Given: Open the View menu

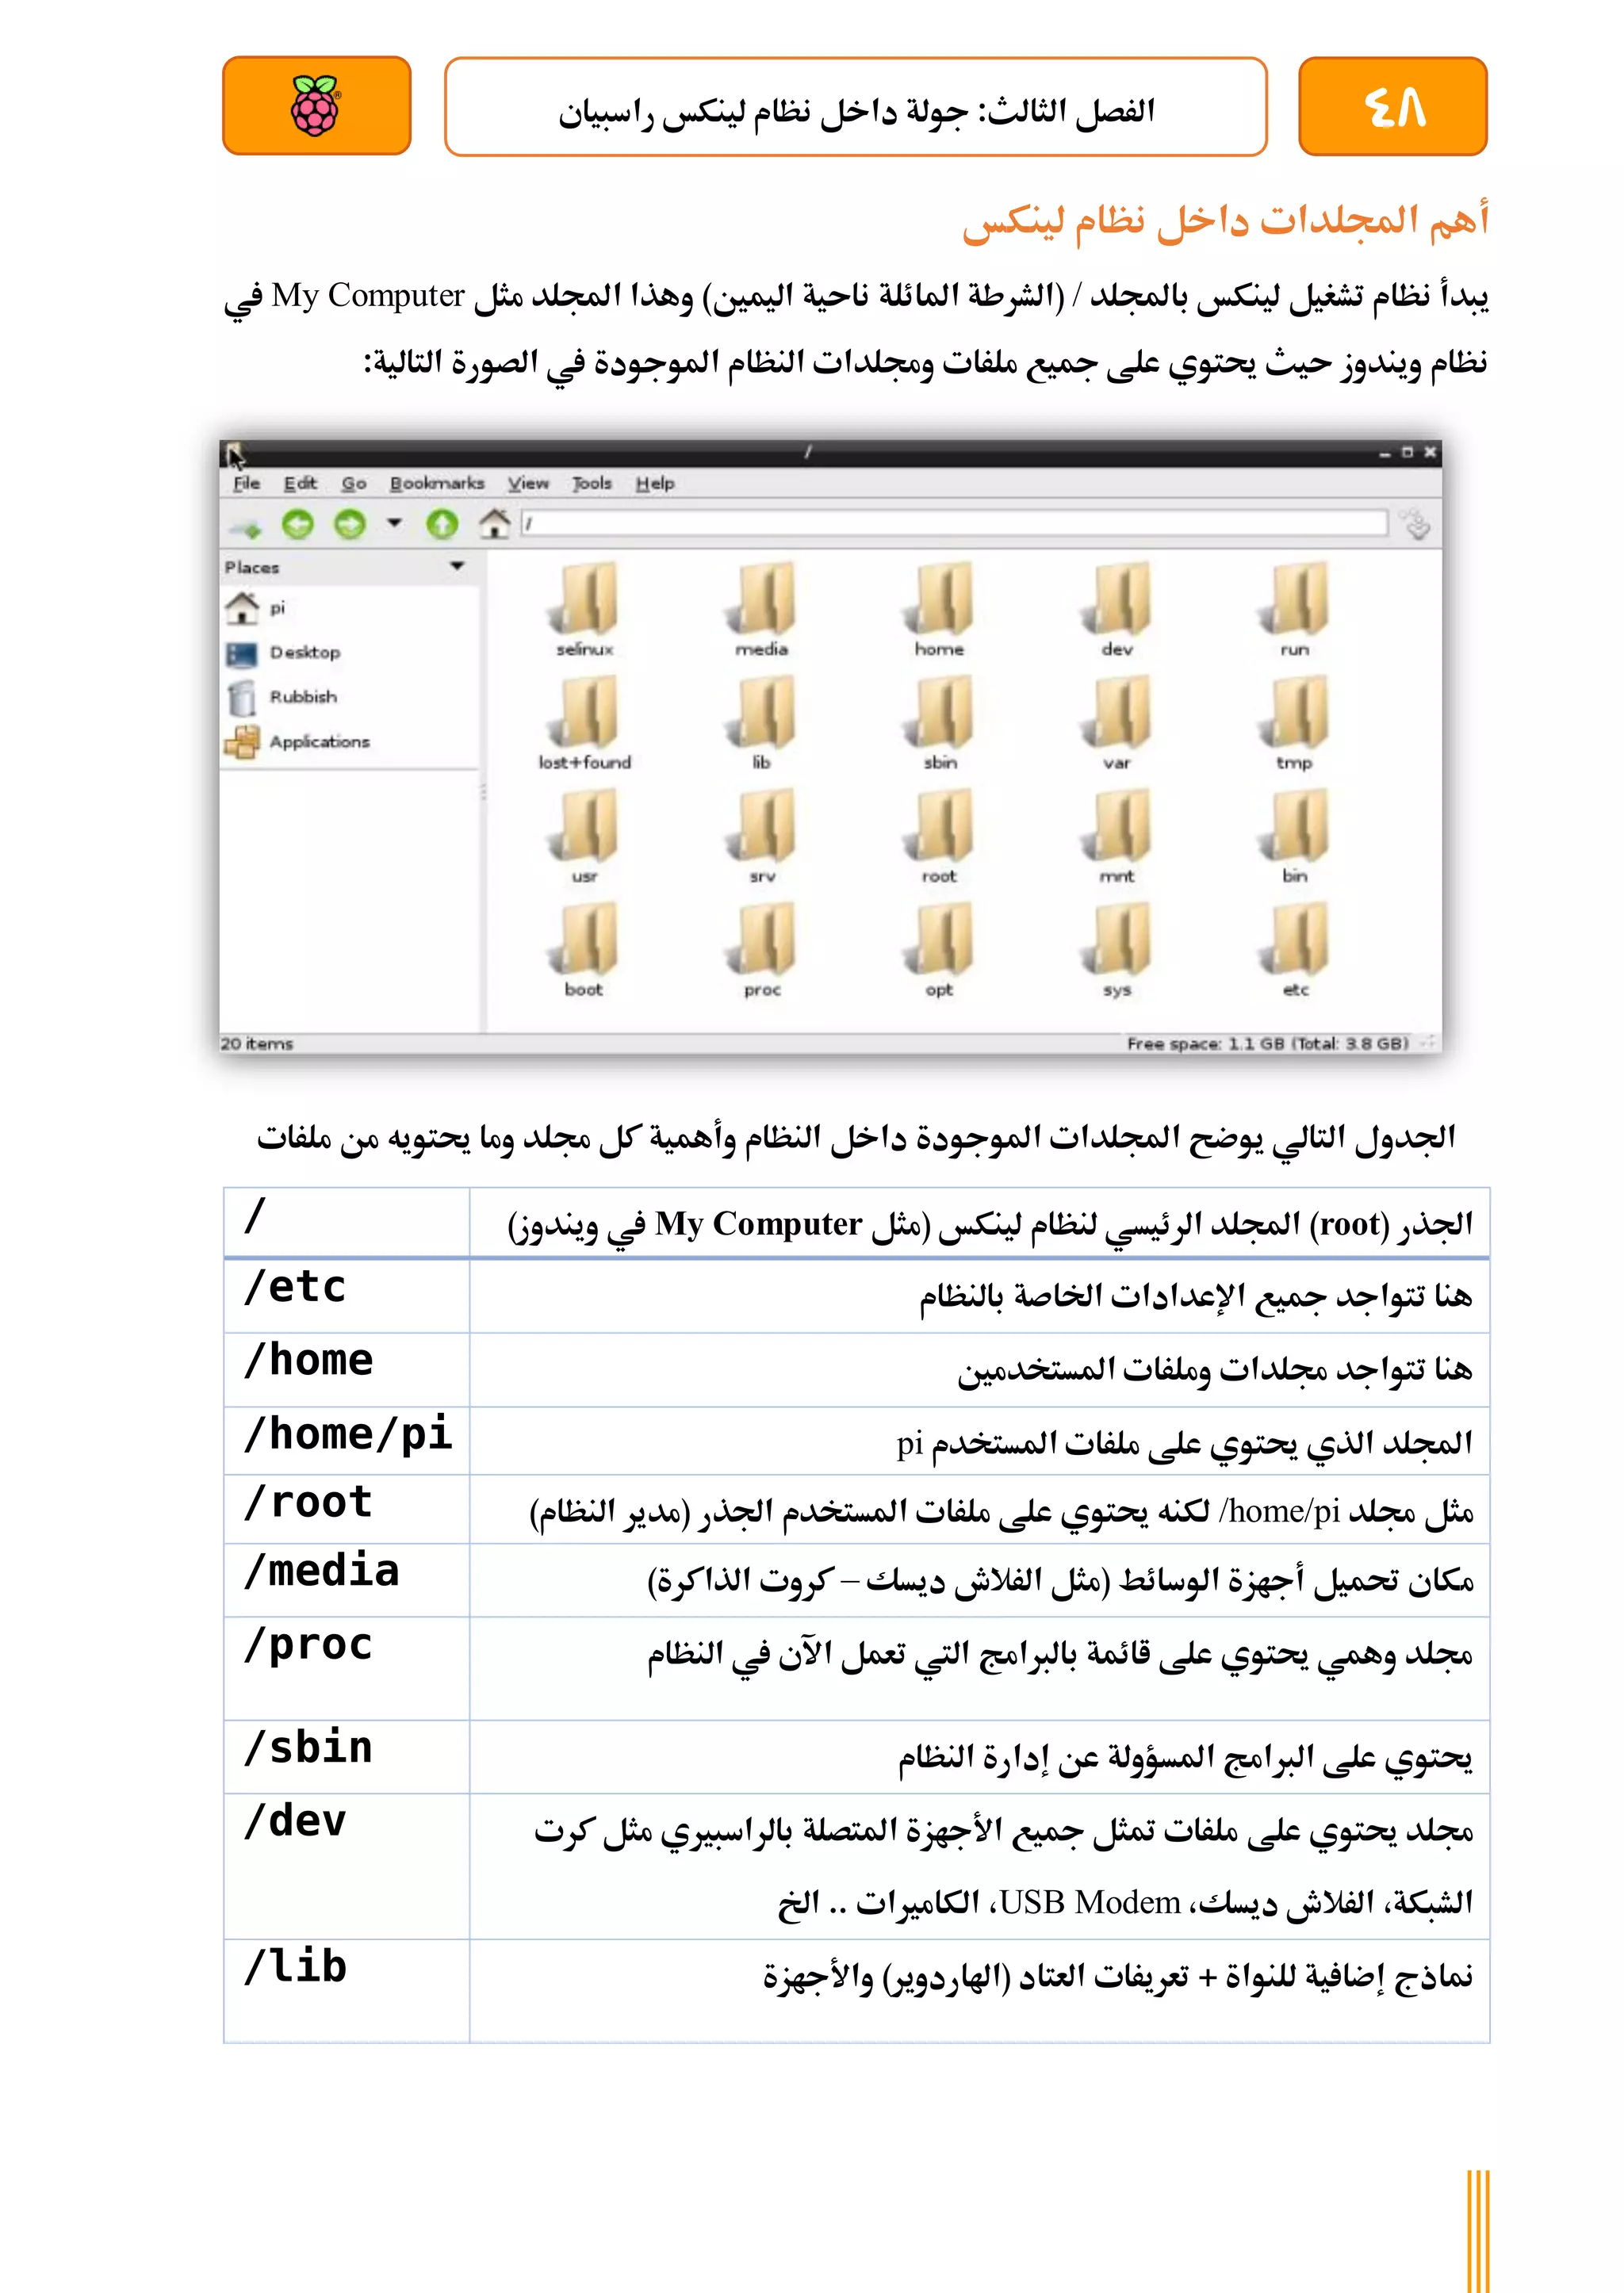Looking at the screenshot, I should pyautogui.click(x=528, y=483).
